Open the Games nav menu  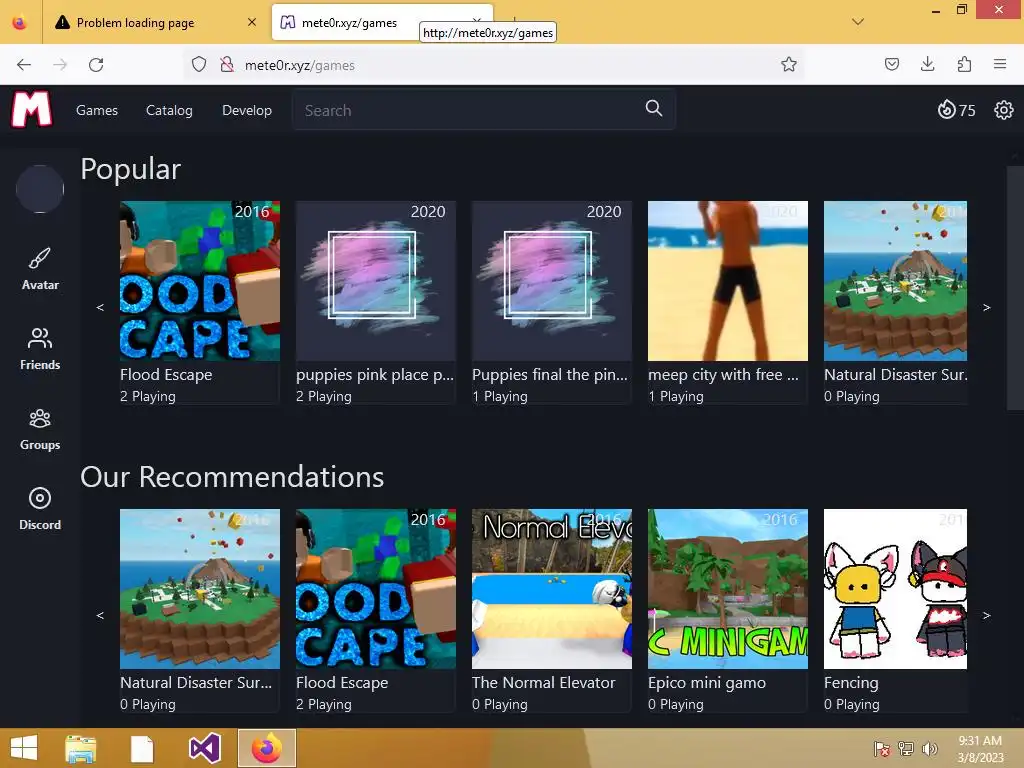pos(97,110)
